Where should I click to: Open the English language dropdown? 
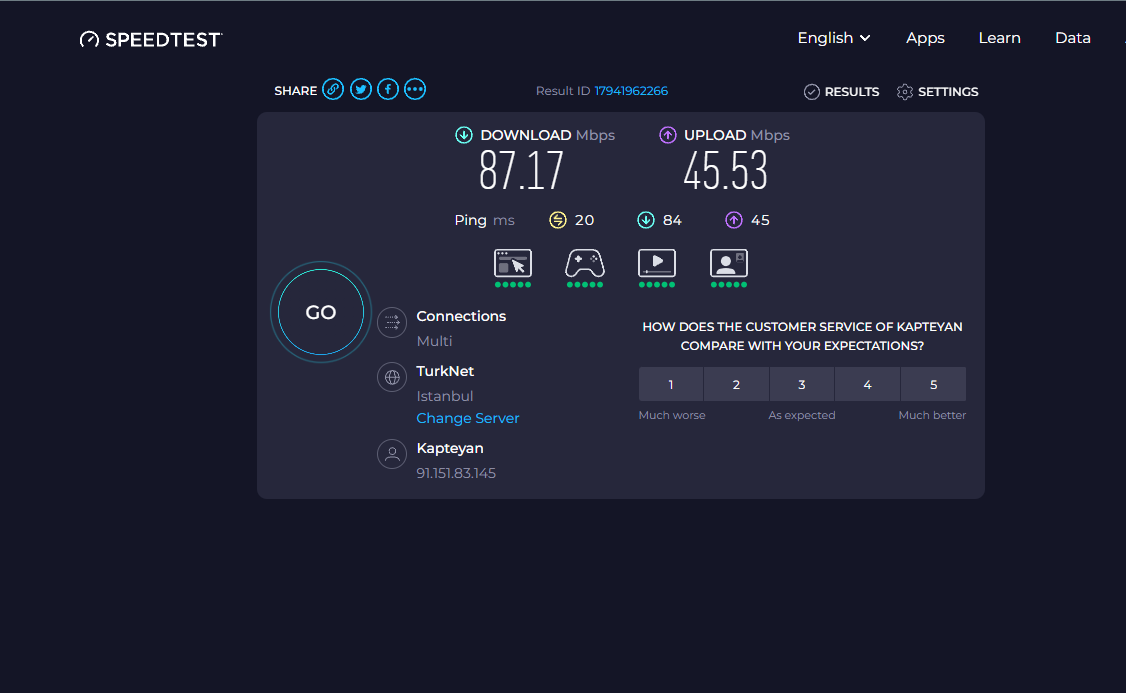(x=834, y=38)
